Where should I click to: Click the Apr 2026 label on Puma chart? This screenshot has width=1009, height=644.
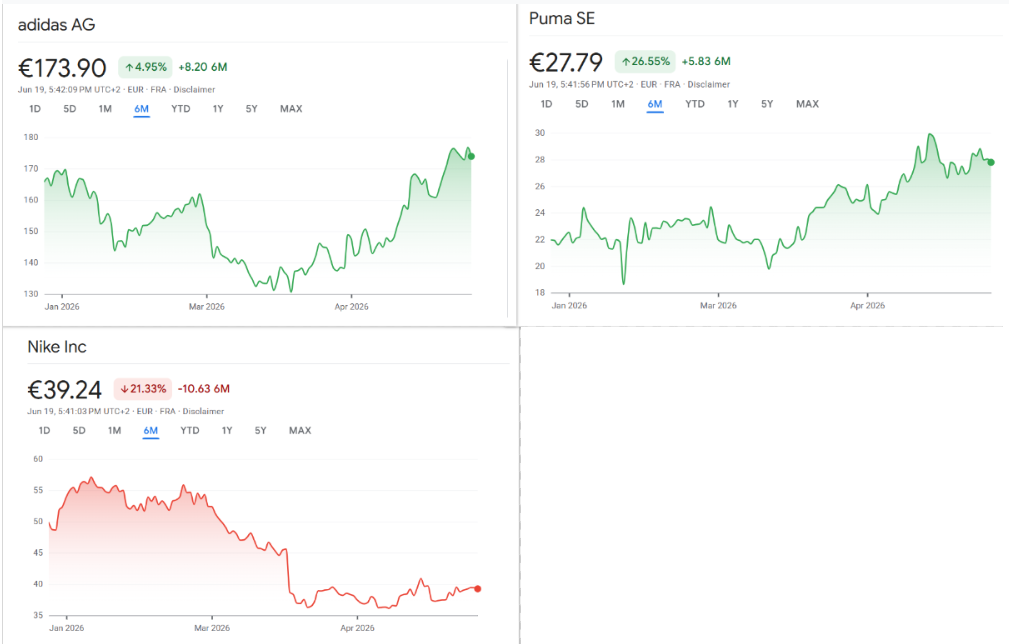867,306
